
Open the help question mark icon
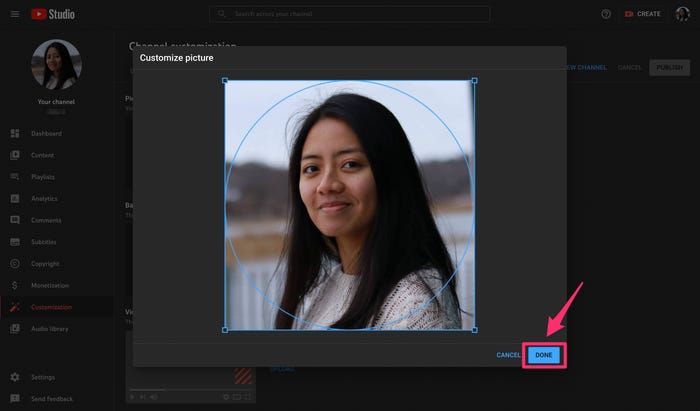(x=606, y=14)
